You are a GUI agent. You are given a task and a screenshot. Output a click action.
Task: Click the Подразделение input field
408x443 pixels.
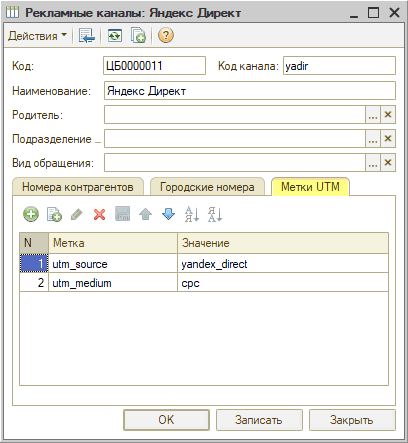click(235, 139)
